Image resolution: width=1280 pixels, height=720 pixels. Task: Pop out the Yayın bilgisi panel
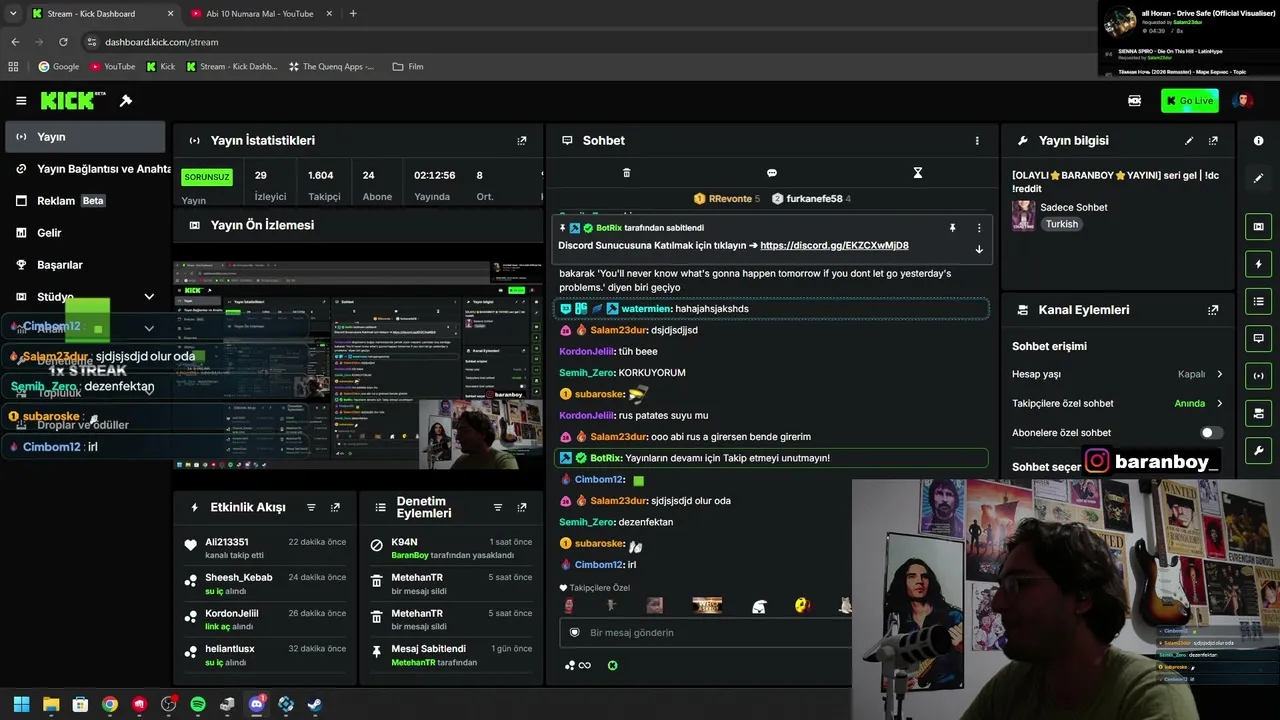[1213, 141]
